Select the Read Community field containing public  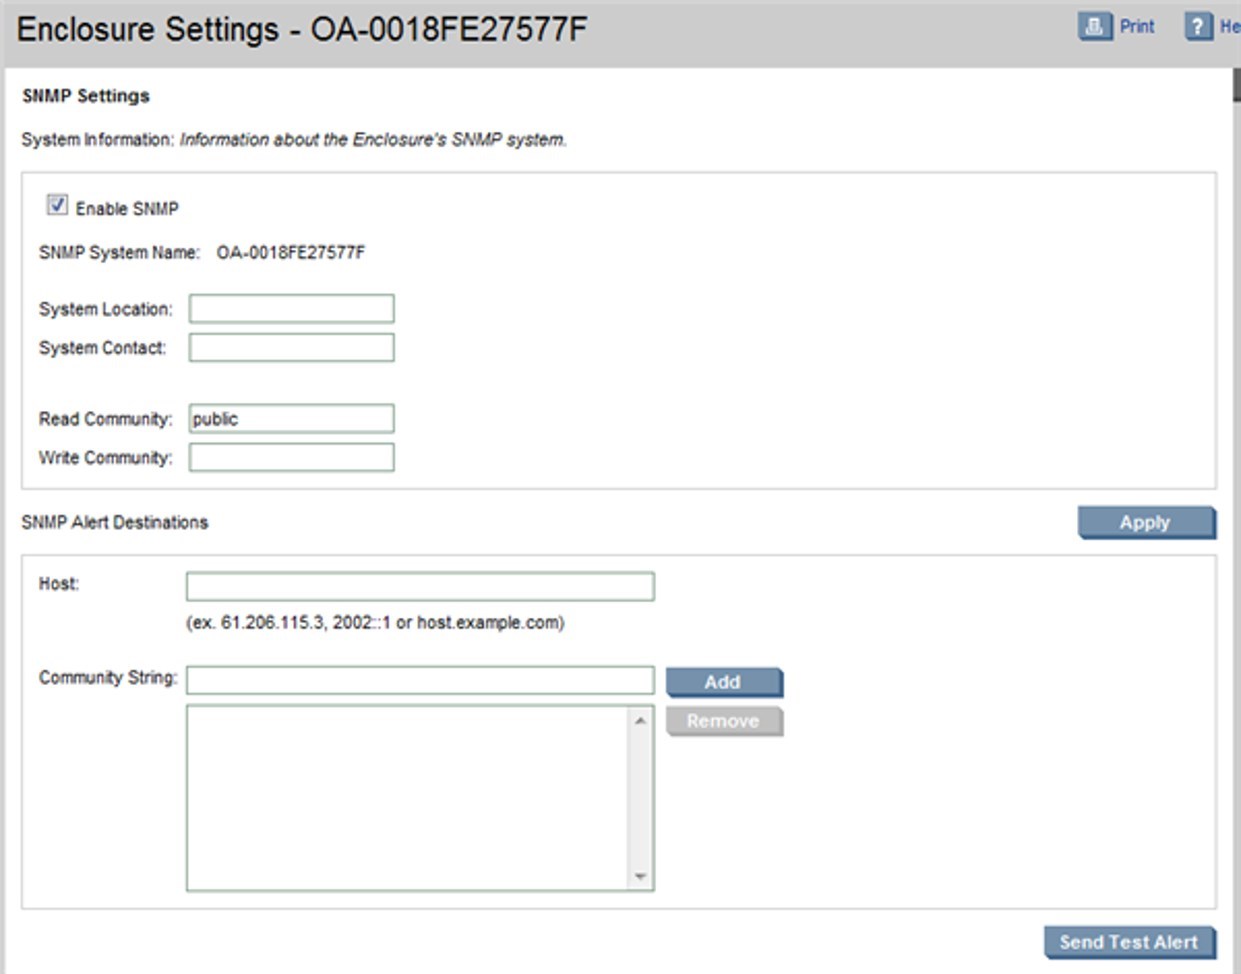click(x=290, y=418)
